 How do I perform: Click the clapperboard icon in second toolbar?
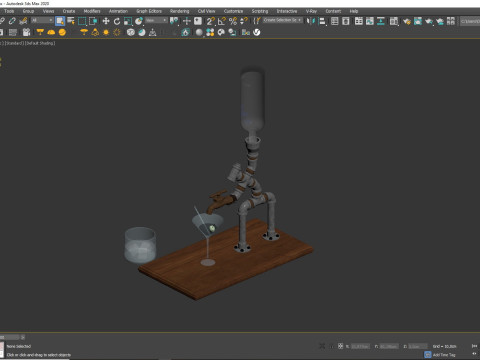point(26,32)
